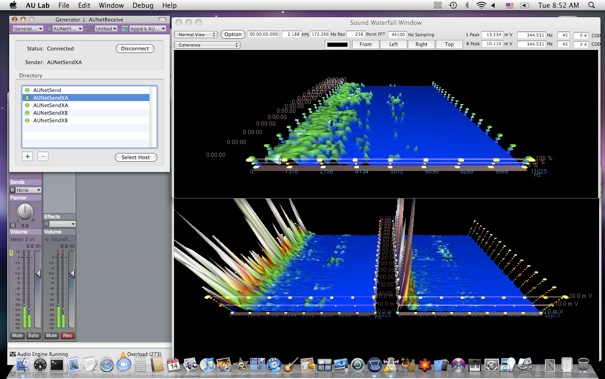Click the Disconnect button
605x379 pixels.
[x=135, y=49]
